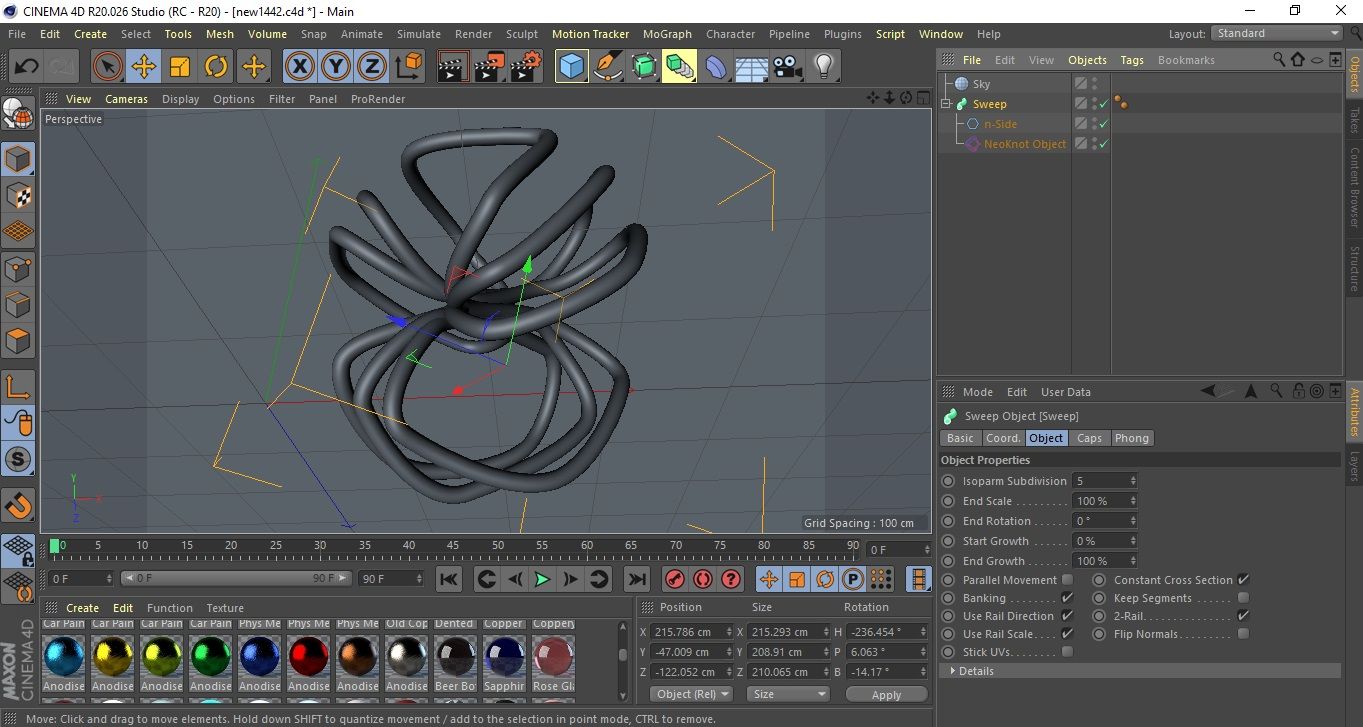Click the Cube primitive icon
This screenshot has width=1363, height=727.
(571, 67)
